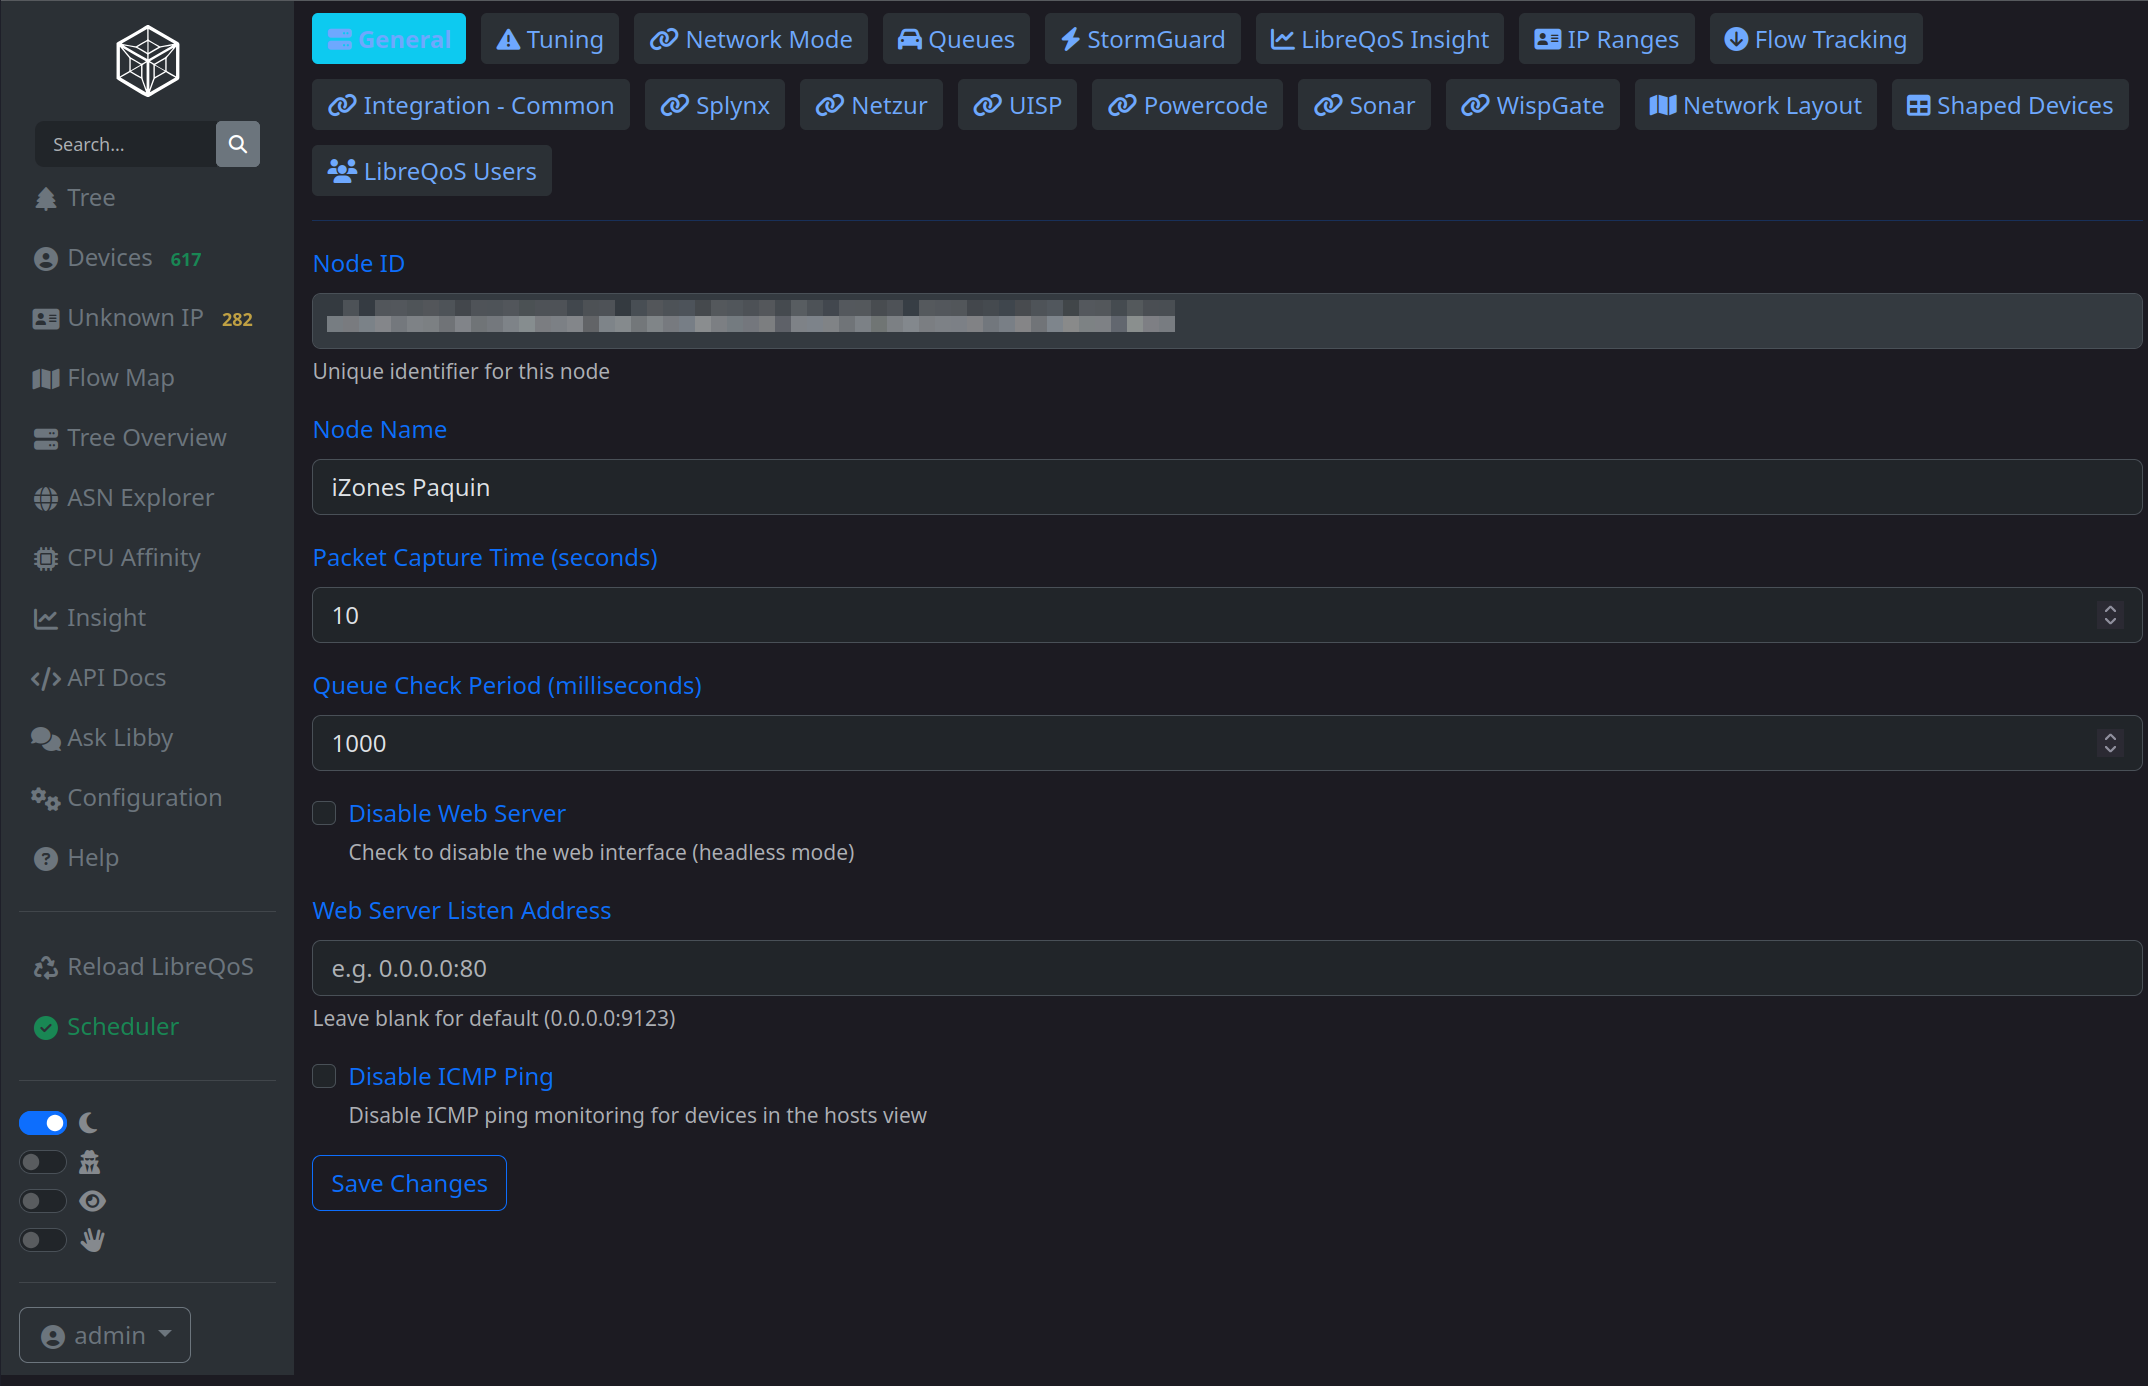Open the Powercode integration tab
Screen dimensions: 2148x1386
coord(1187,105)
